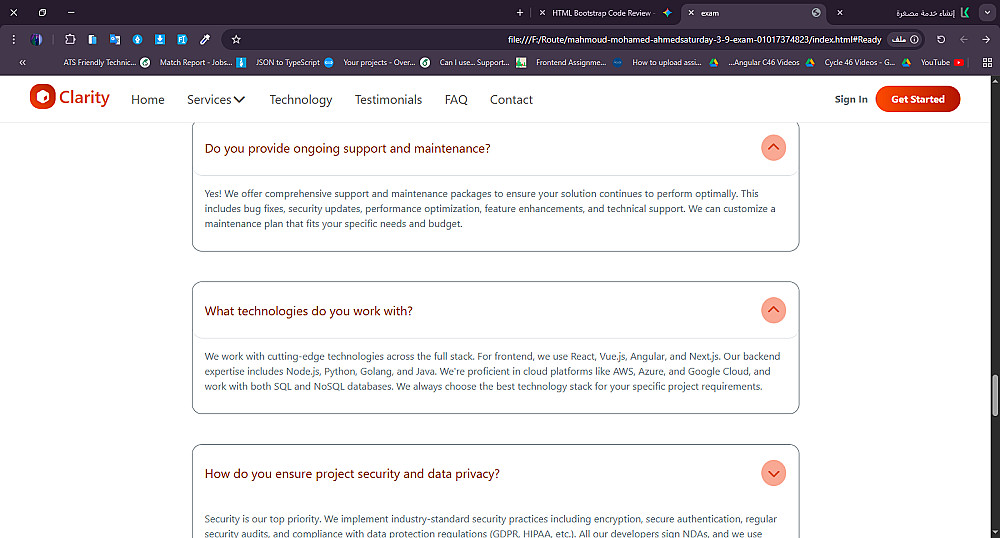Open the browser profile avatar

click(36, 40)
